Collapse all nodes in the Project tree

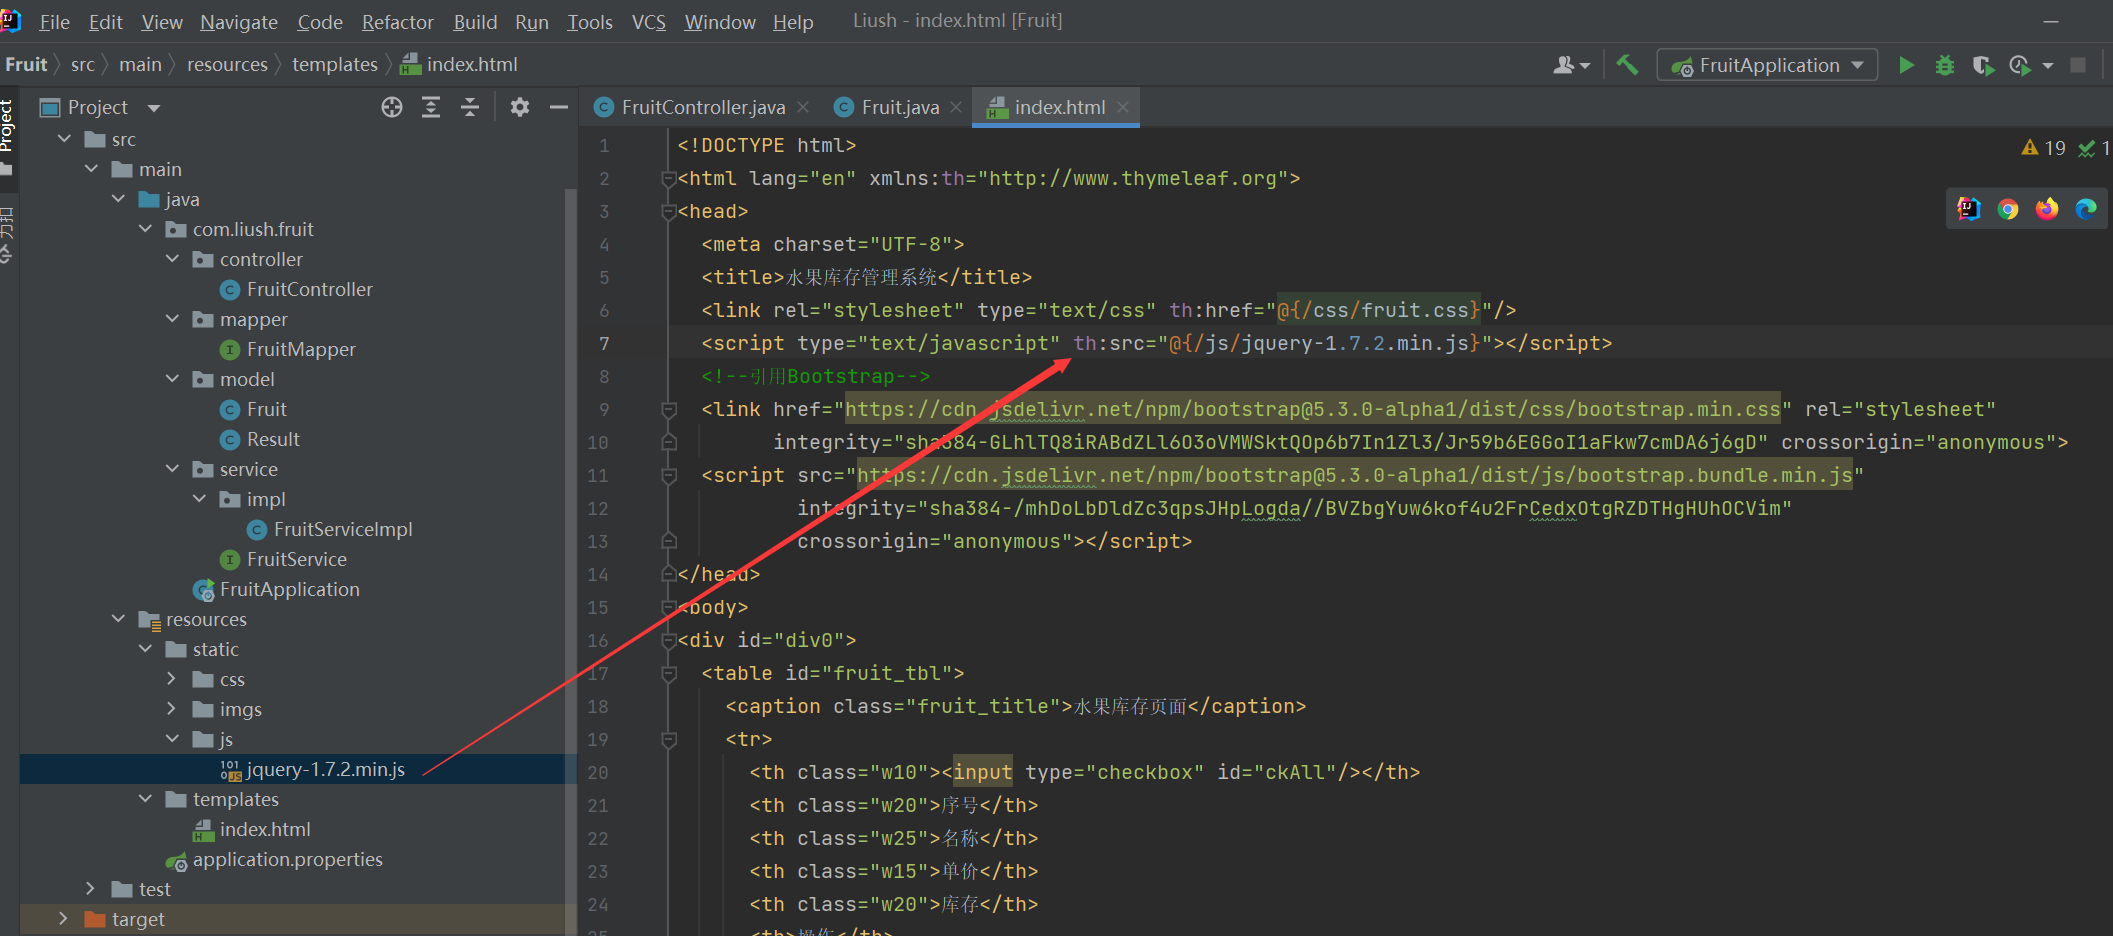pyautogui.click(x=470, y=106)
